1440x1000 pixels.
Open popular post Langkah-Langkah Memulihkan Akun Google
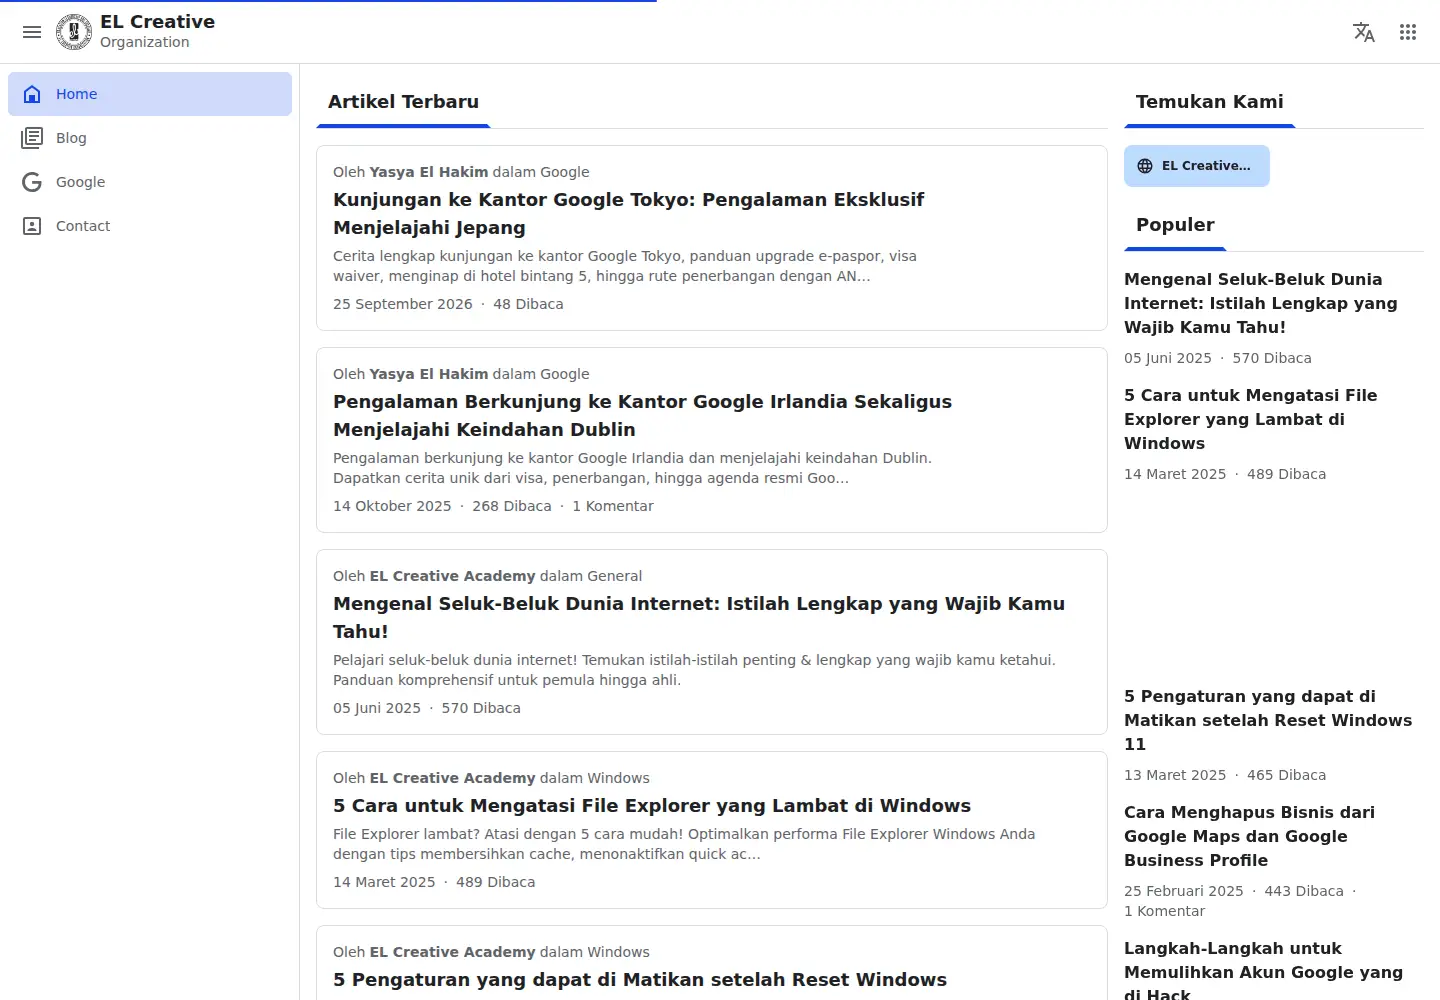click(1263, 971)
